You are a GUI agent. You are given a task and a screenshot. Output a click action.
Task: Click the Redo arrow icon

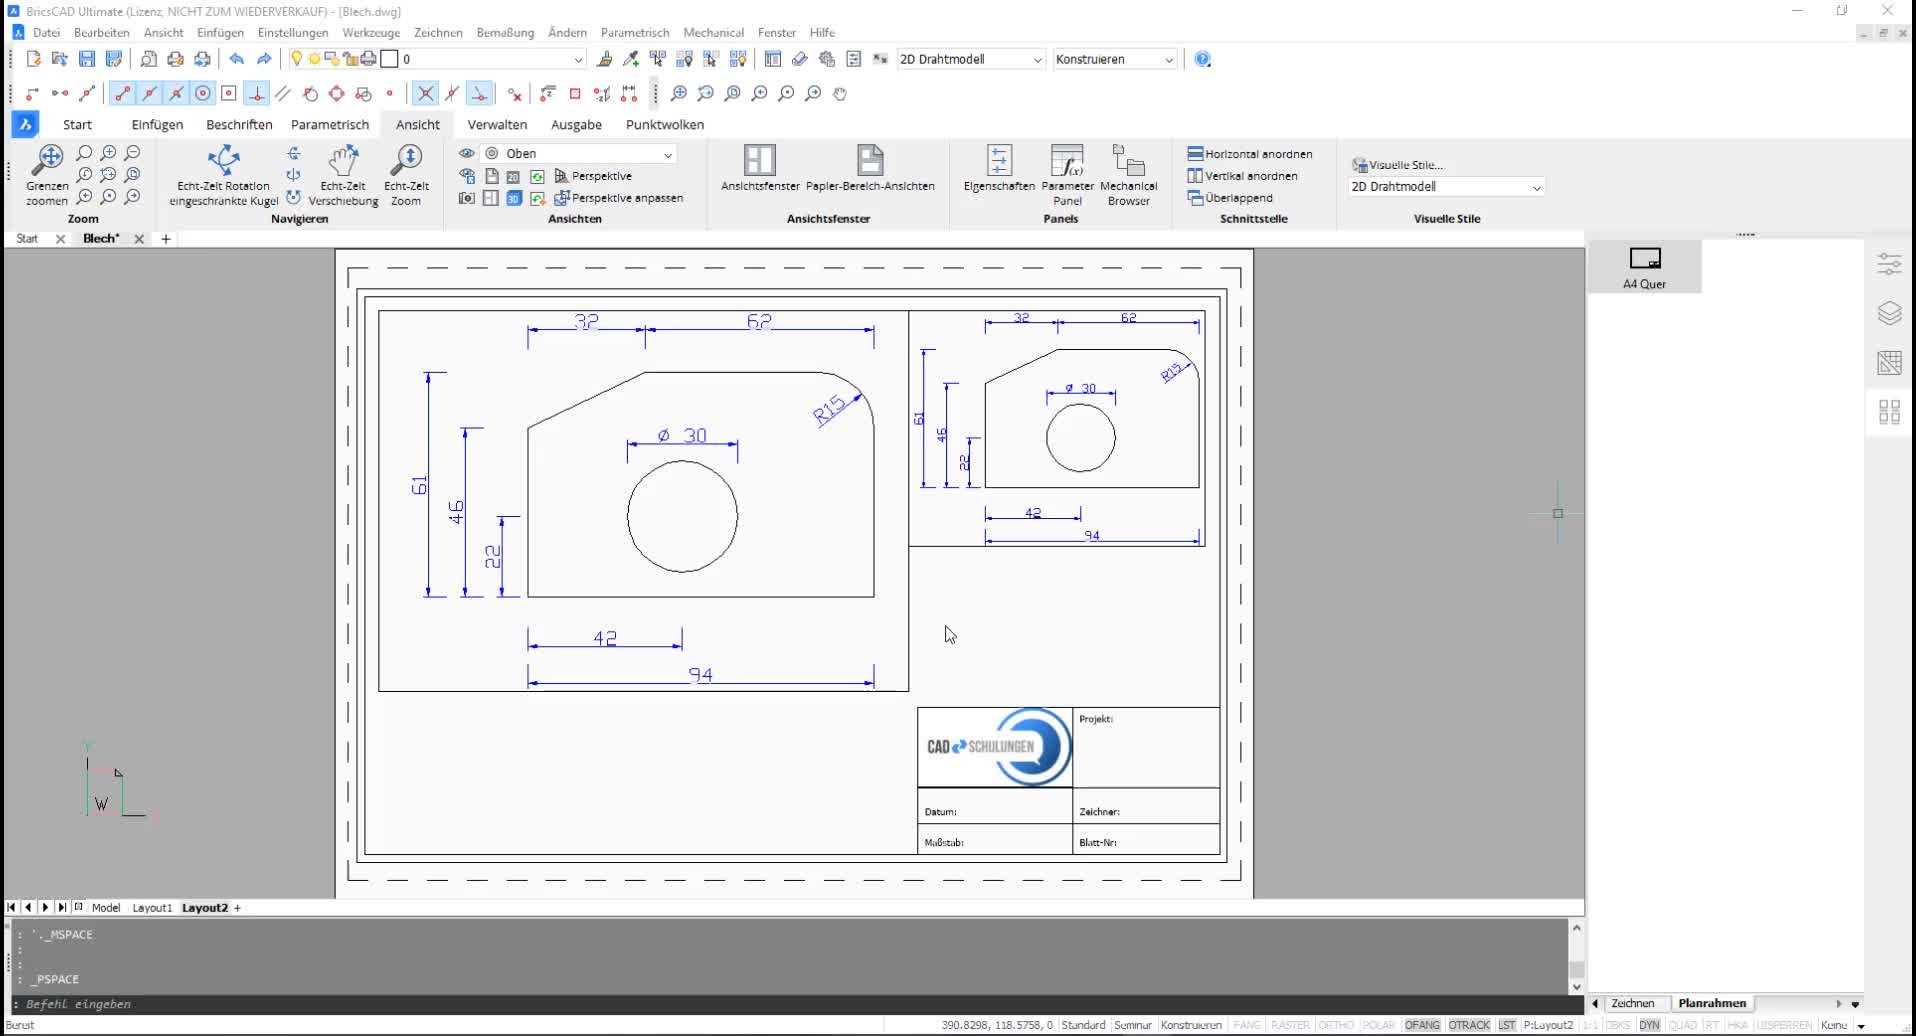(x=264, y=59)
